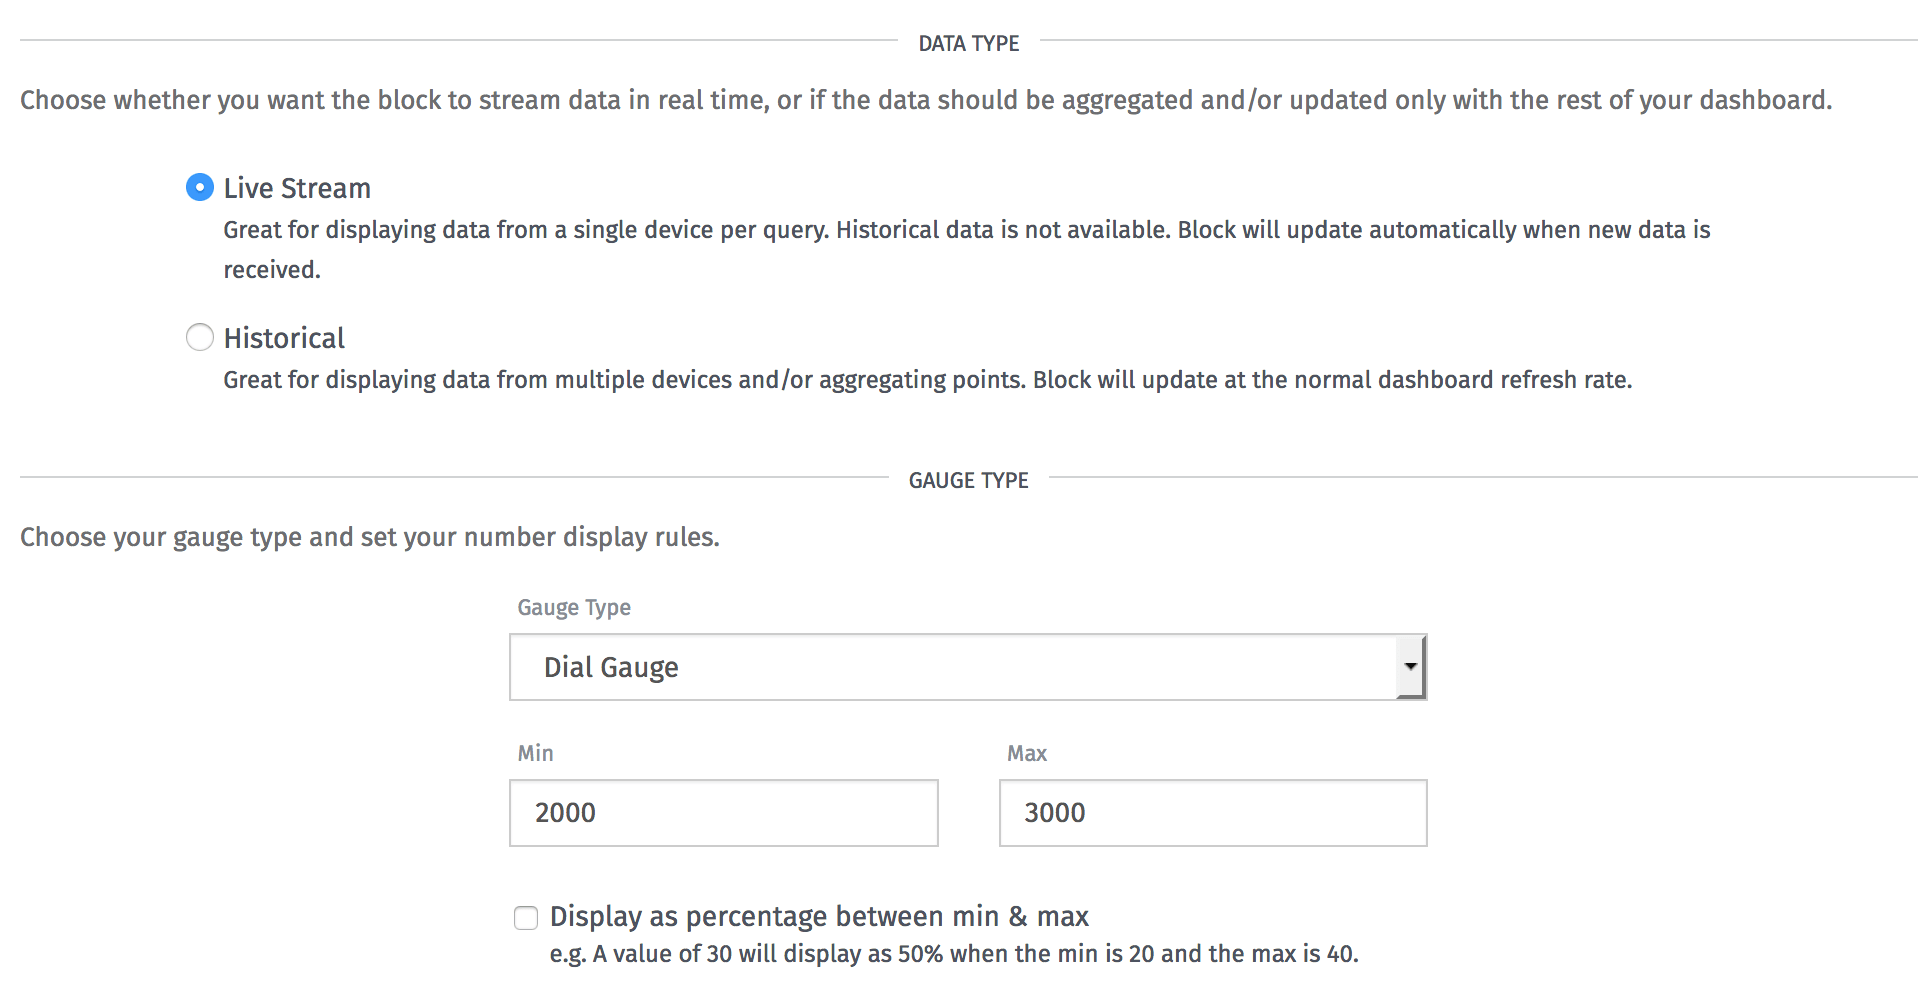Image resolution: width=1928 pixels, height=1008 pixels.
Task: Click the Historical description about multiple devices
Action: click(x=928, y=380)
